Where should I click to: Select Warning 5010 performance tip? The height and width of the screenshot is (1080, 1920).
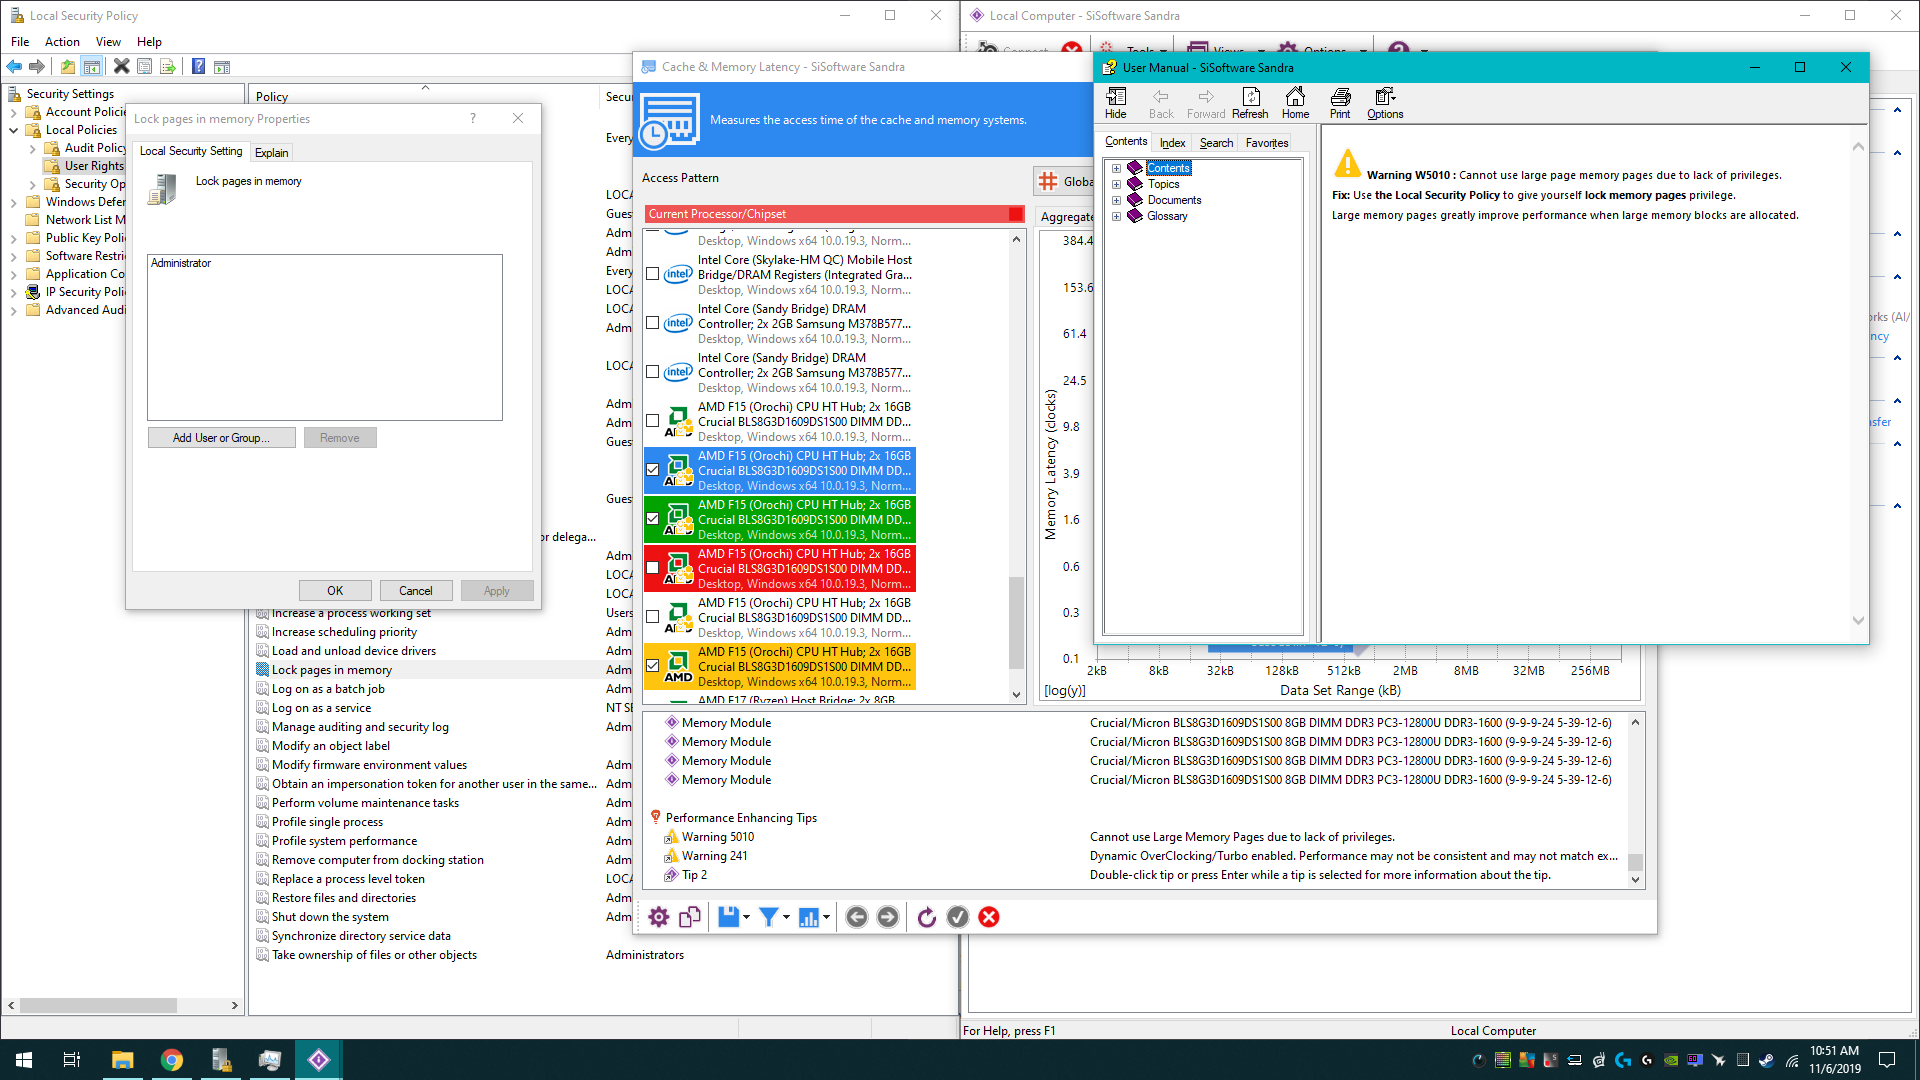(x=717, y=837)
